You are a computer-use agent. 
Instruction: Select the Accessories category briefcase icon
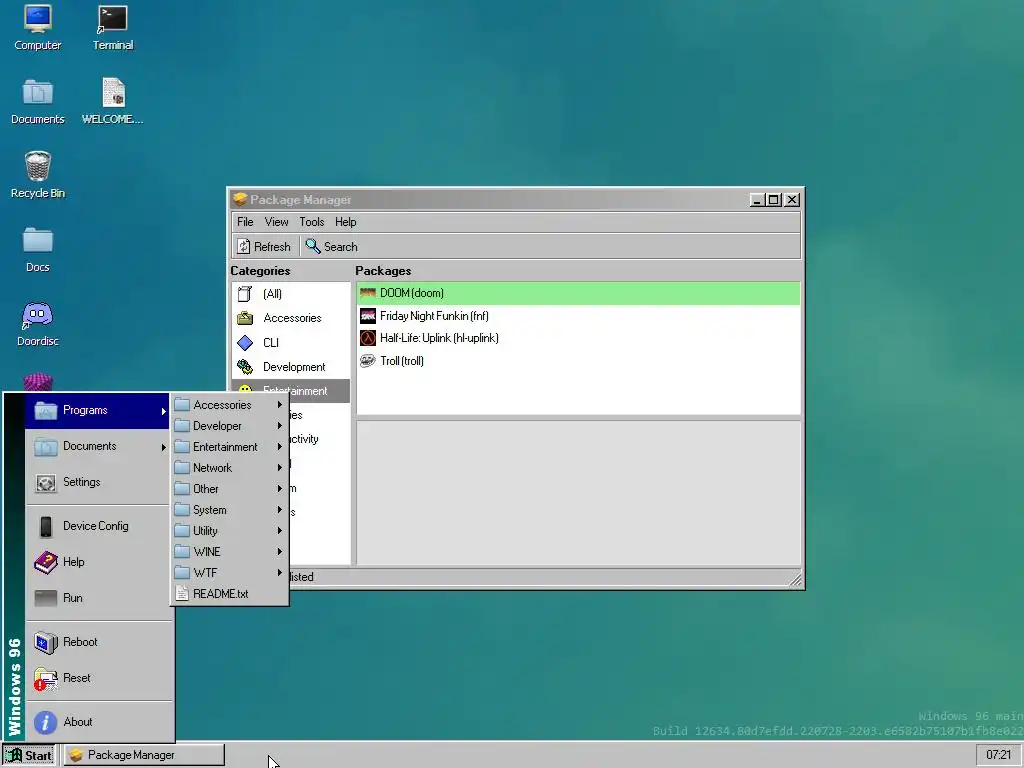click(245, 318)
